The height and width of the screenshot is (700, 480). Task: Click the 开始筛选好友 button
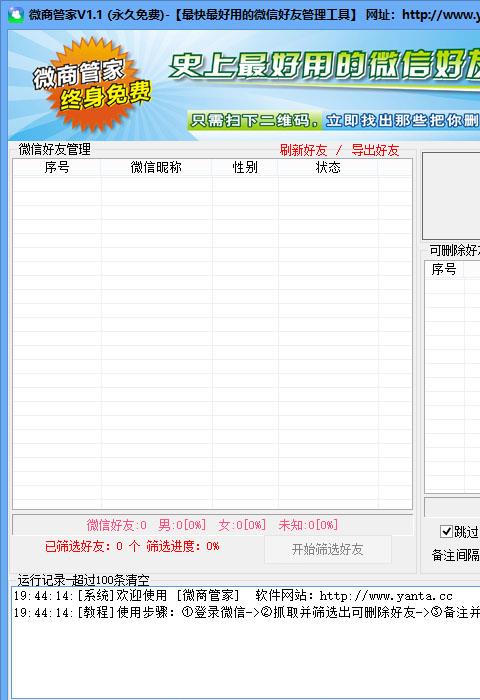tap(328, 549)
